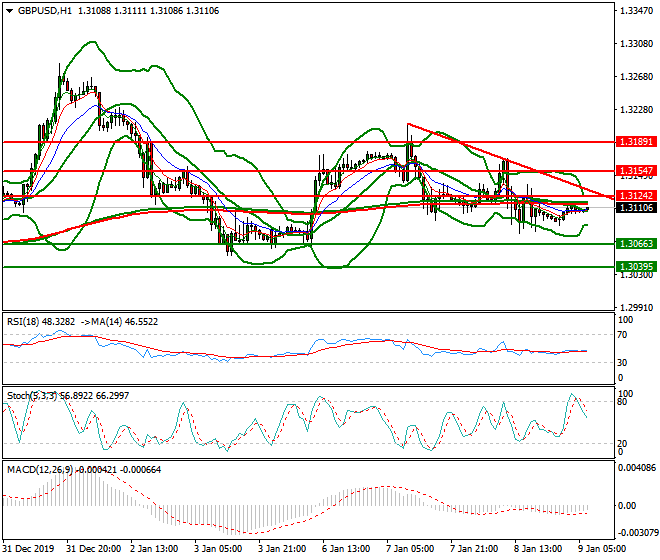660x560 pixels.
Task: Click the 0.004086 MACD scale value
Action: 637,468
